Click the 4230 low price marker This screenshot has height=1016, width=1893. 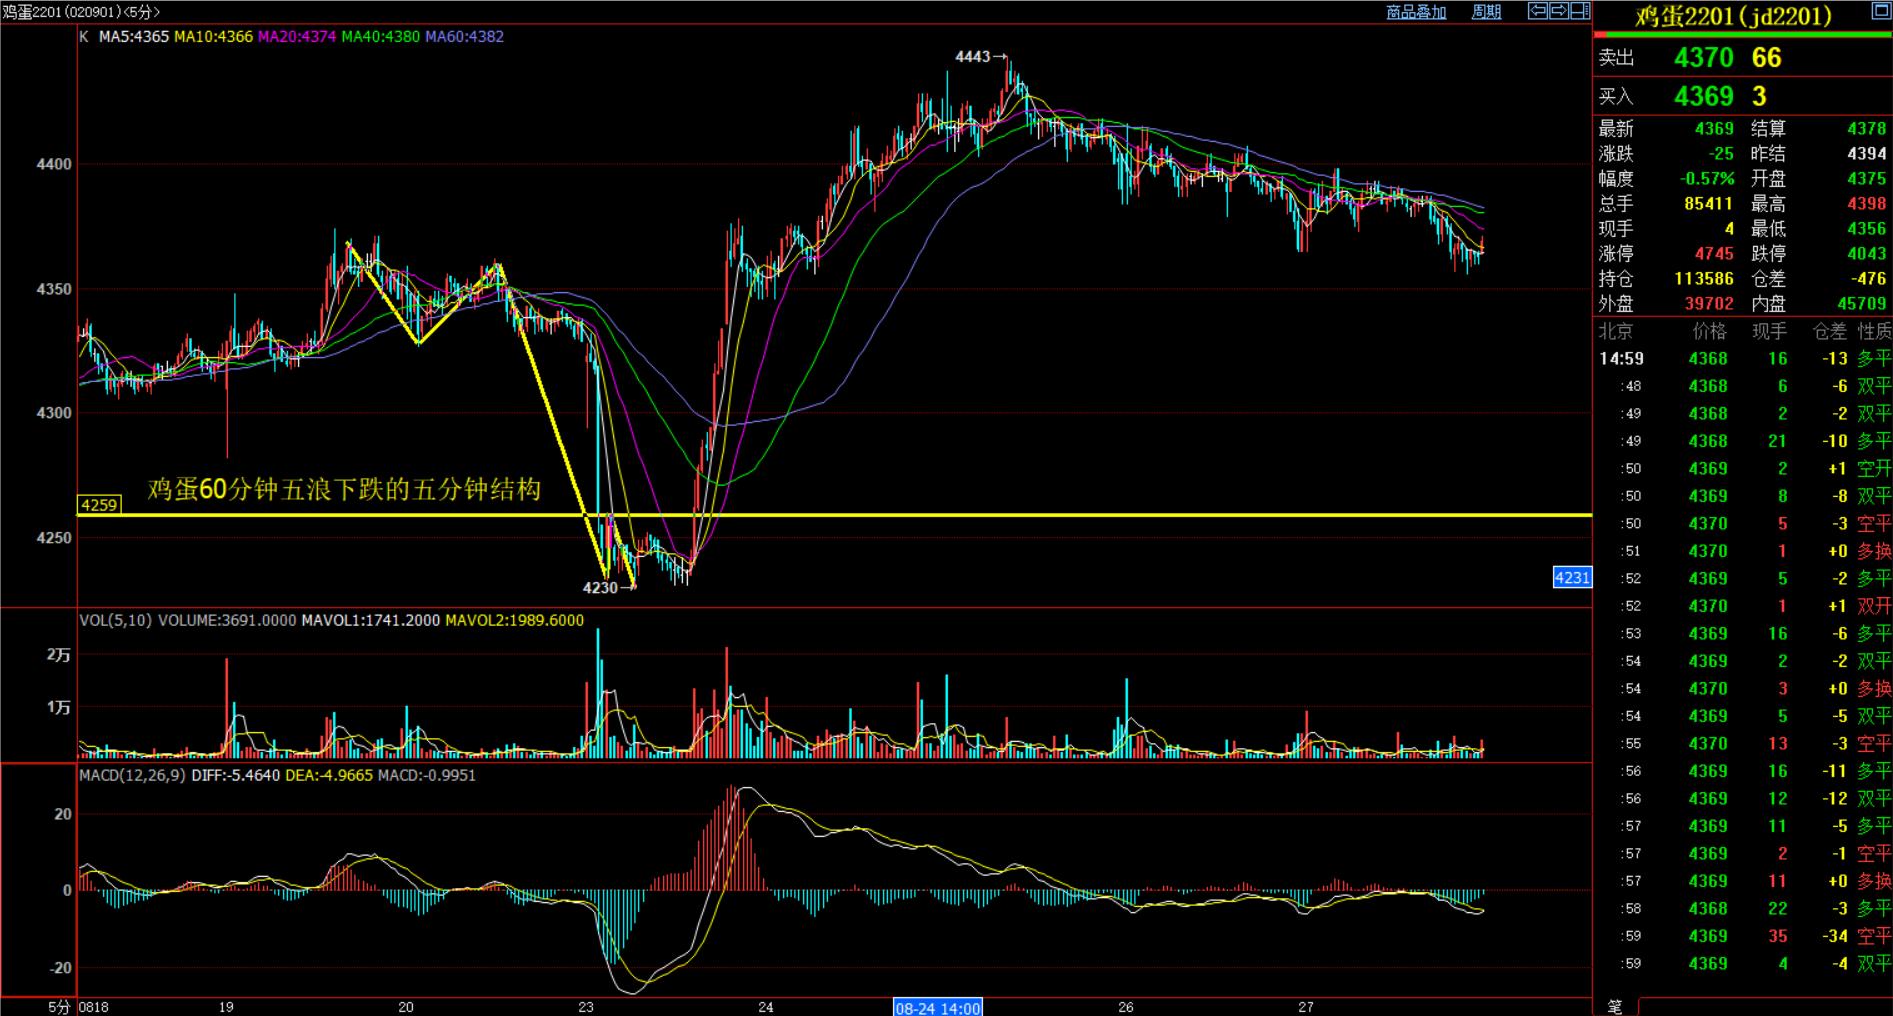(600, 588)
